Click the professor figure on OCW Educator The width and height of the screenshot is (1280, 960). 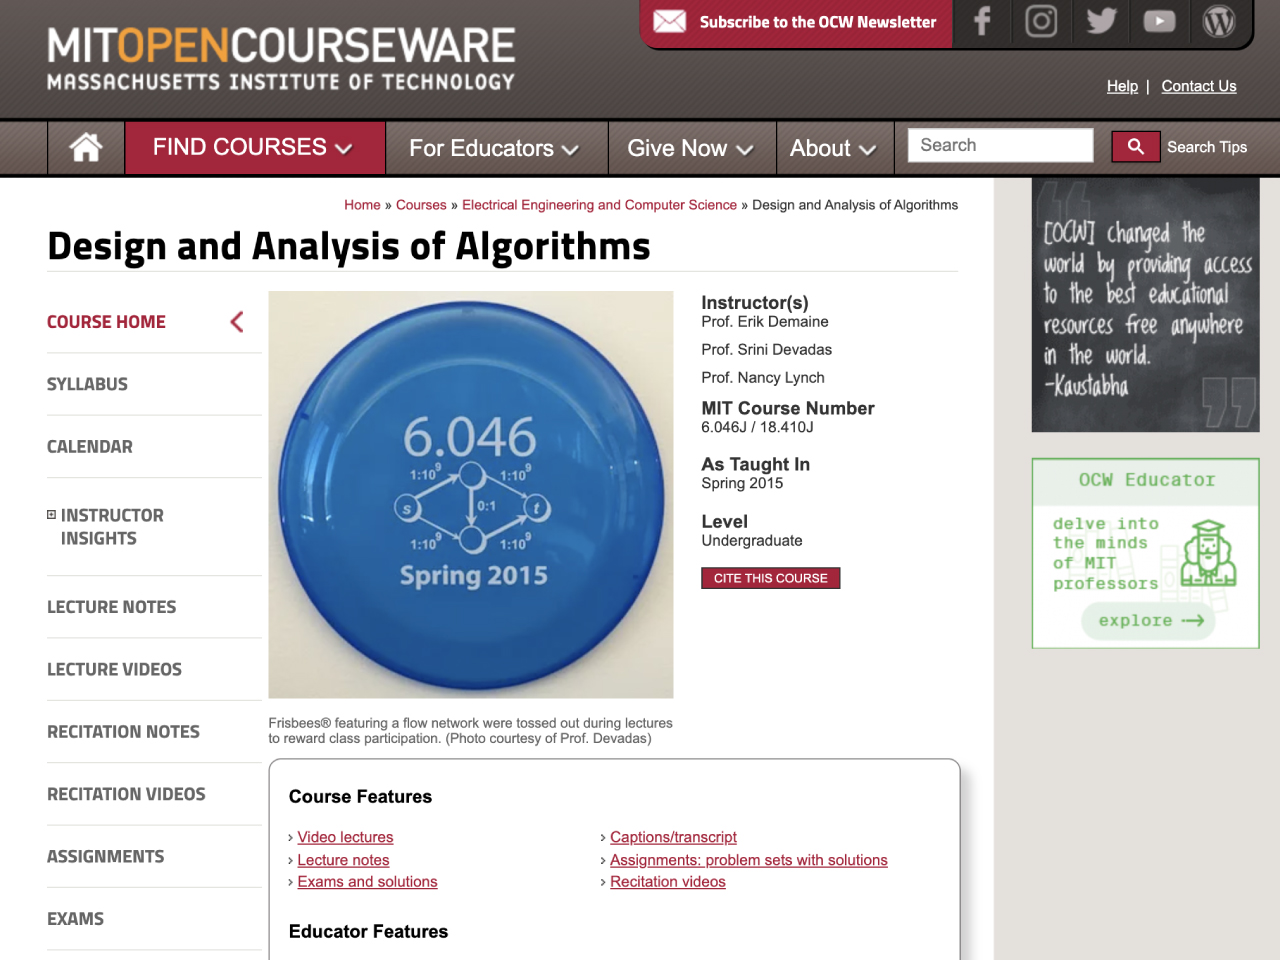point(1208,553)
